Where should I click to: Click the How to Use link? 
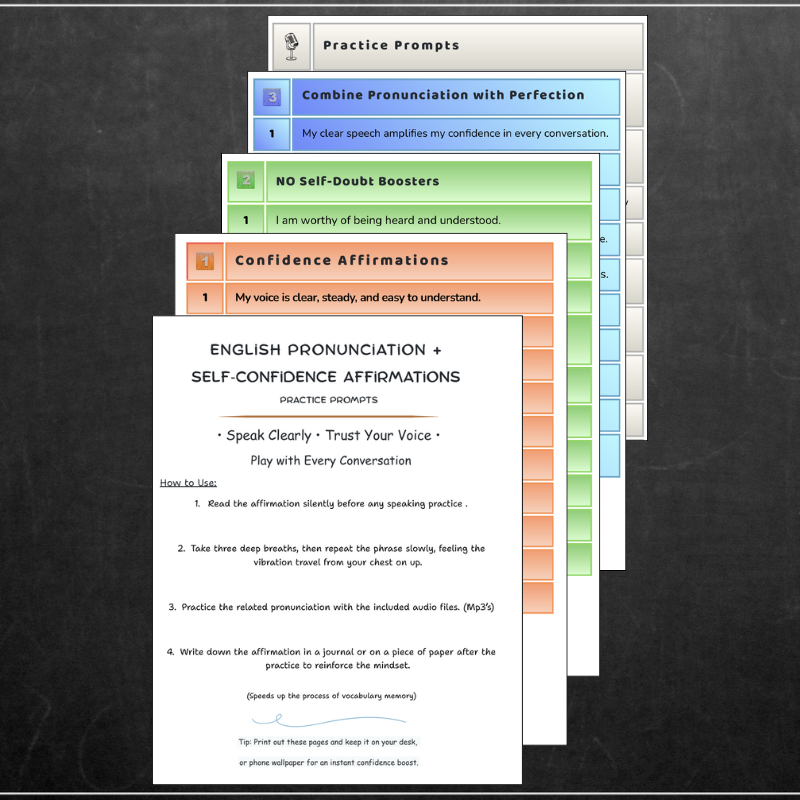click(x=187, y=482)
